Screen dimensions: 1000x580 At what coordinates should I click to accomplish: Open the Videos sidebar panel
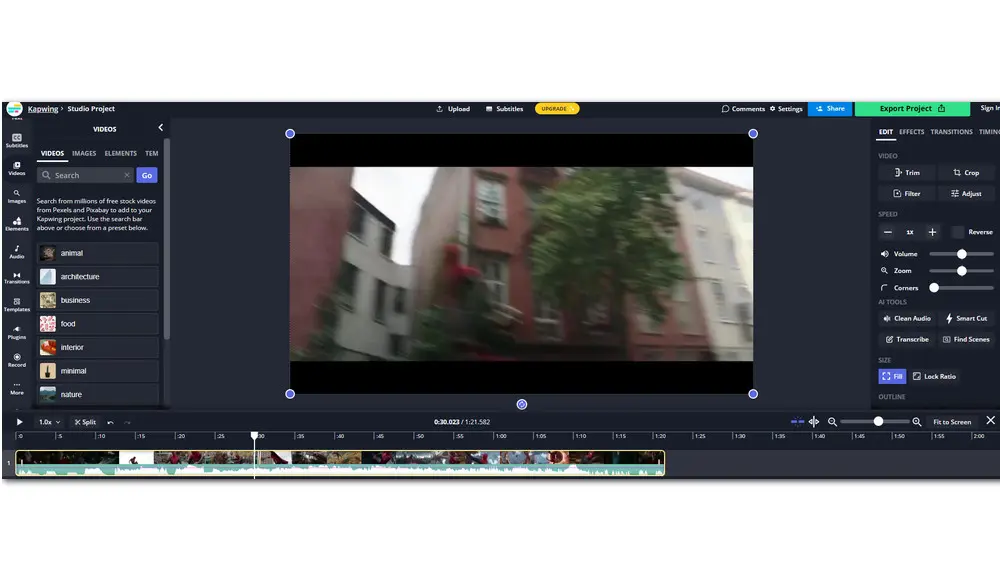17,168
